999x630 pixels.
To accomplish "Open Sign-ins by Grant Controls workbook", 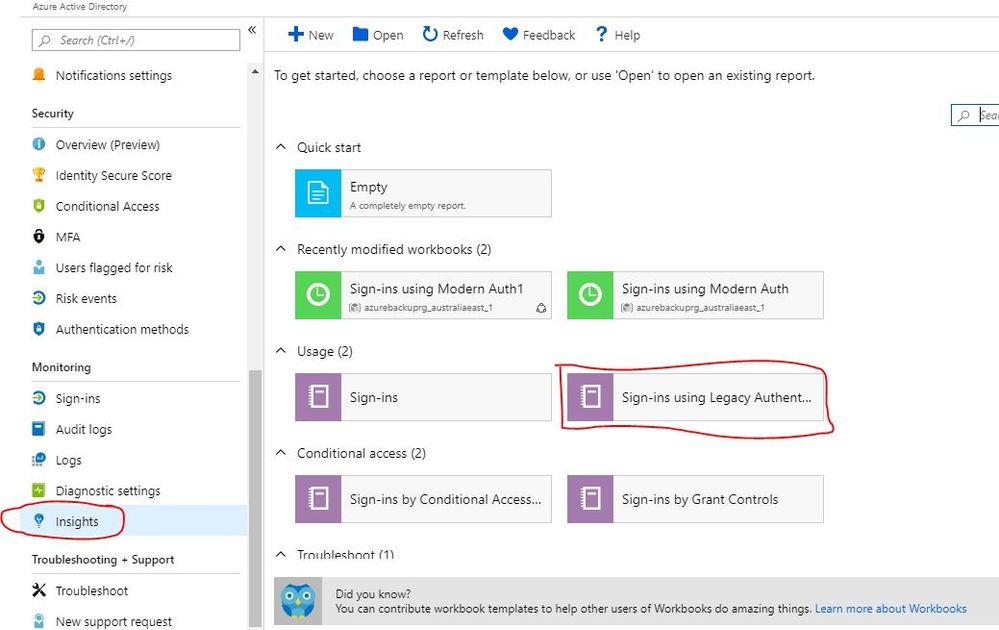I will click(695, 499).
